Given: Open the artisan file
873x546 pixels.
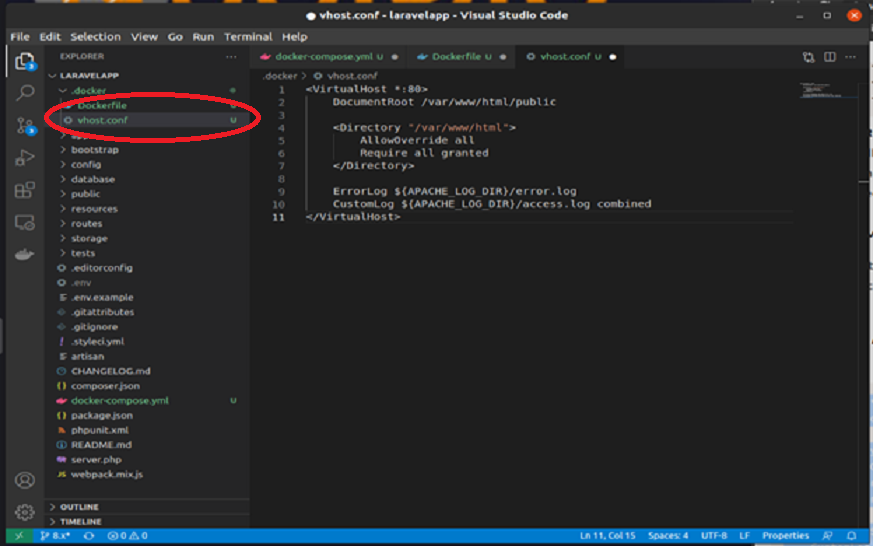Looking at the screenshot, I should pyautogui.click(x=149, y=356).
